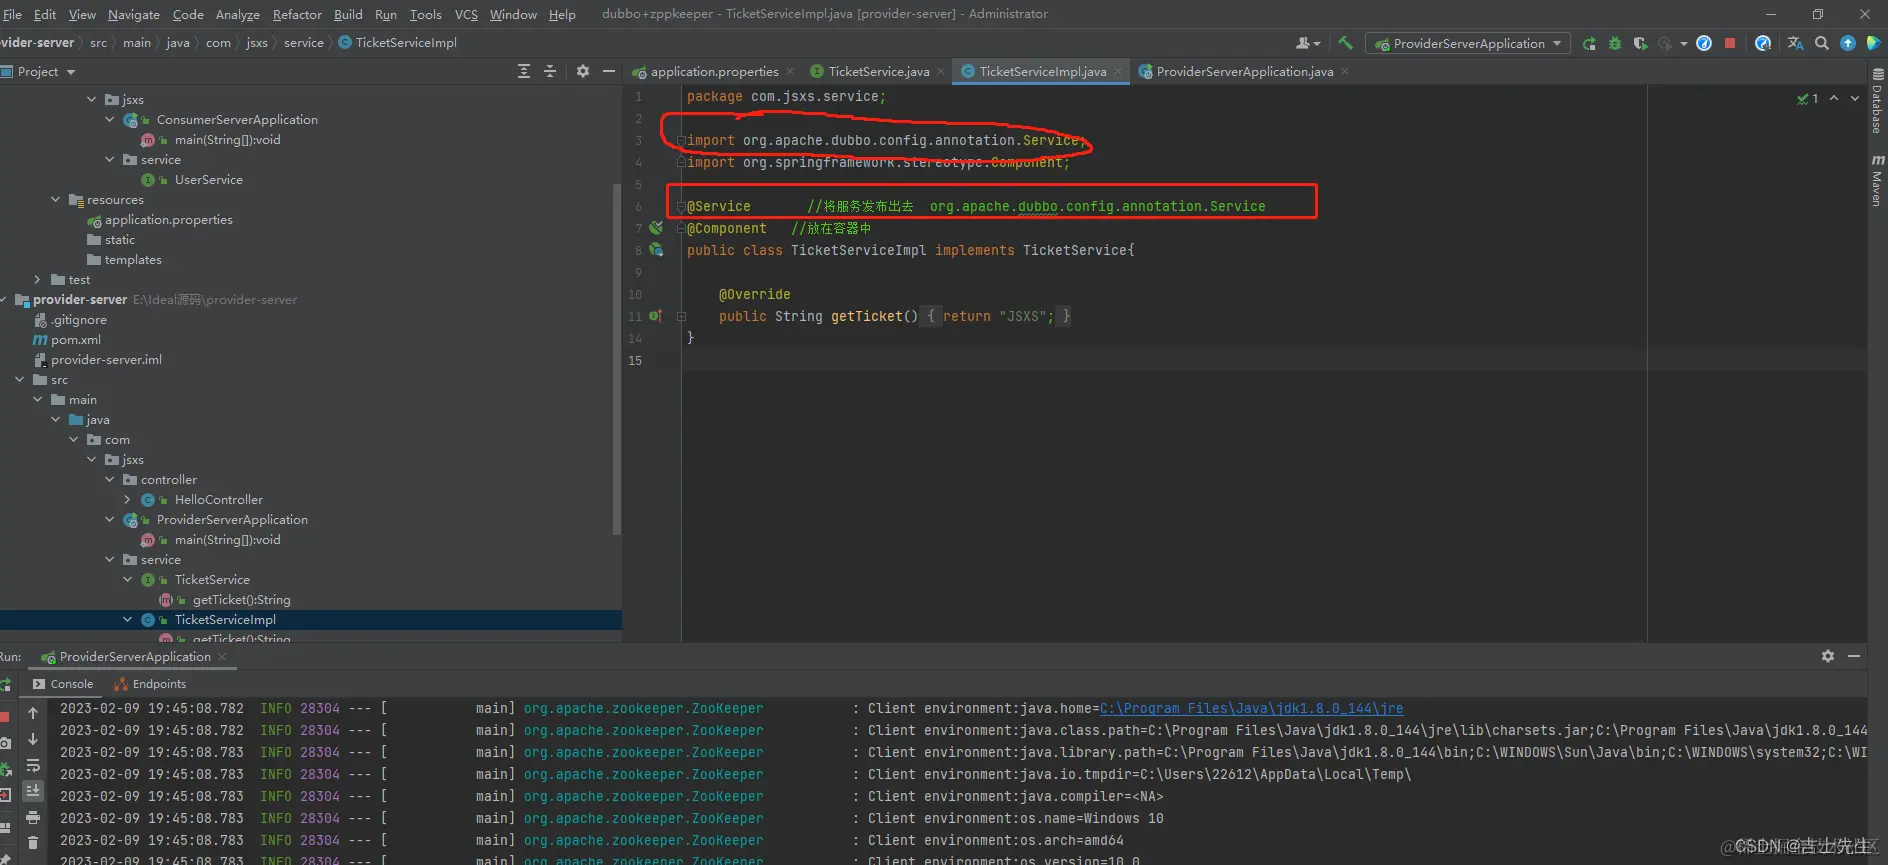The height and width of the screenshot is (865, 1888).
Task: Open run configuration dropdown ProviderServerApplication
Action: (1467, 43)
